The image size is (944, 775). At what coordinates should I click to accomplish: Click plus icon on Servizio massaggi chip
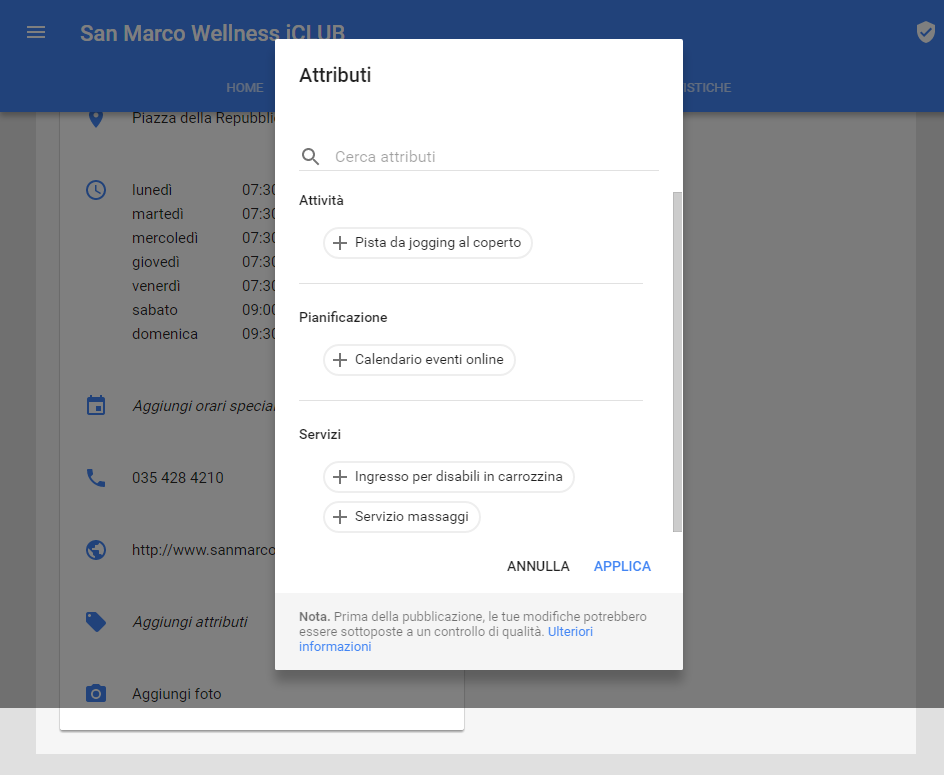point(340,517)
